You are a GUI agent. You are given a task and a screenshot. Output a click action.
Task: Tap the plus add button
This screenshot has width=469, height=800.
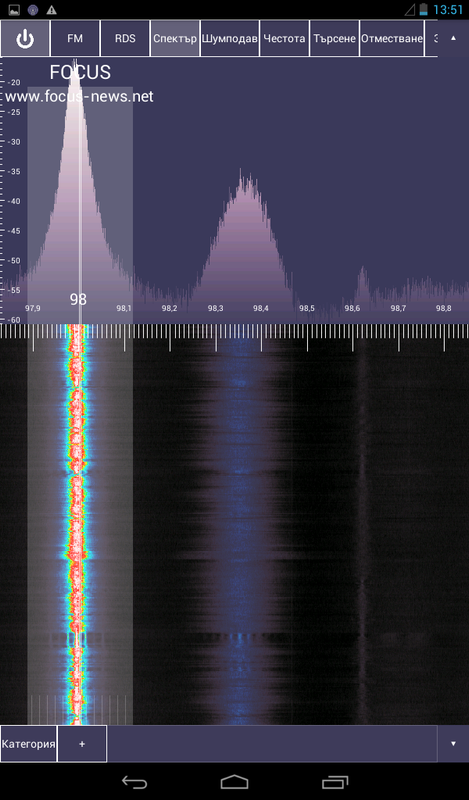tap(82, 744)
